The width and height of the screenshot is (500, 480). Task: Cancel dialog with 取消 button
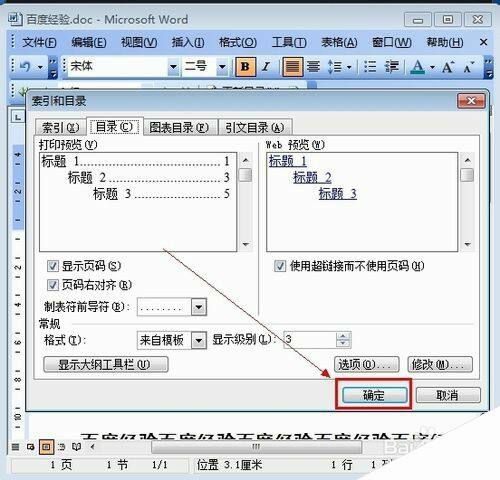(x=448, y=396)
